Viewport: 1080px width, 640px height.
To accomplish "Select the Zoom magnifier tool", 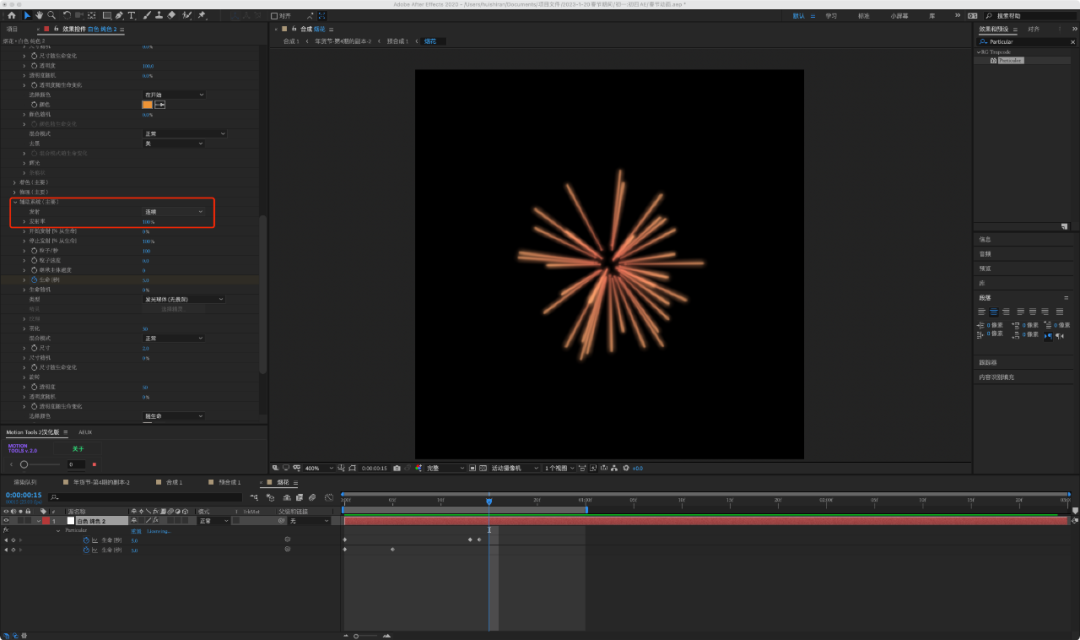I will [51, 16].
